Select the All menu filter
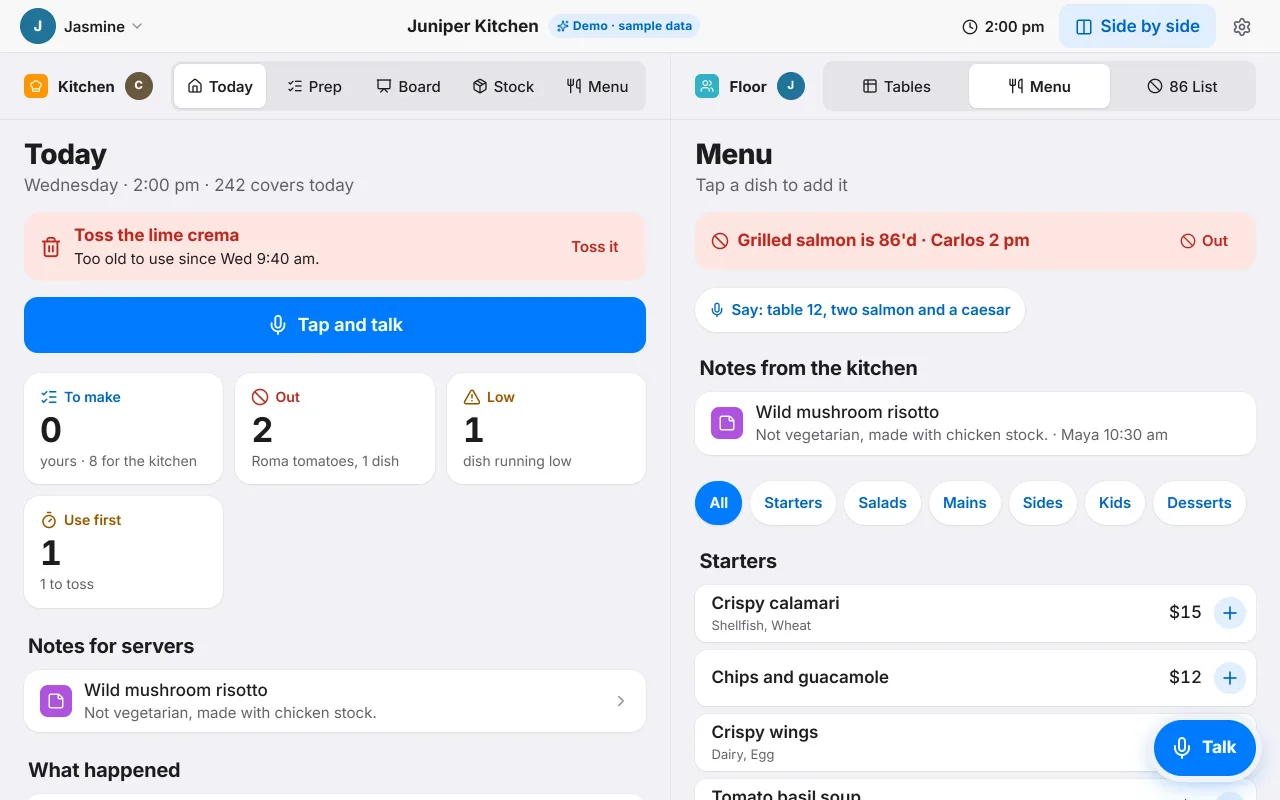This screenshot has height=800, width=1280. (x=718, y=503)
